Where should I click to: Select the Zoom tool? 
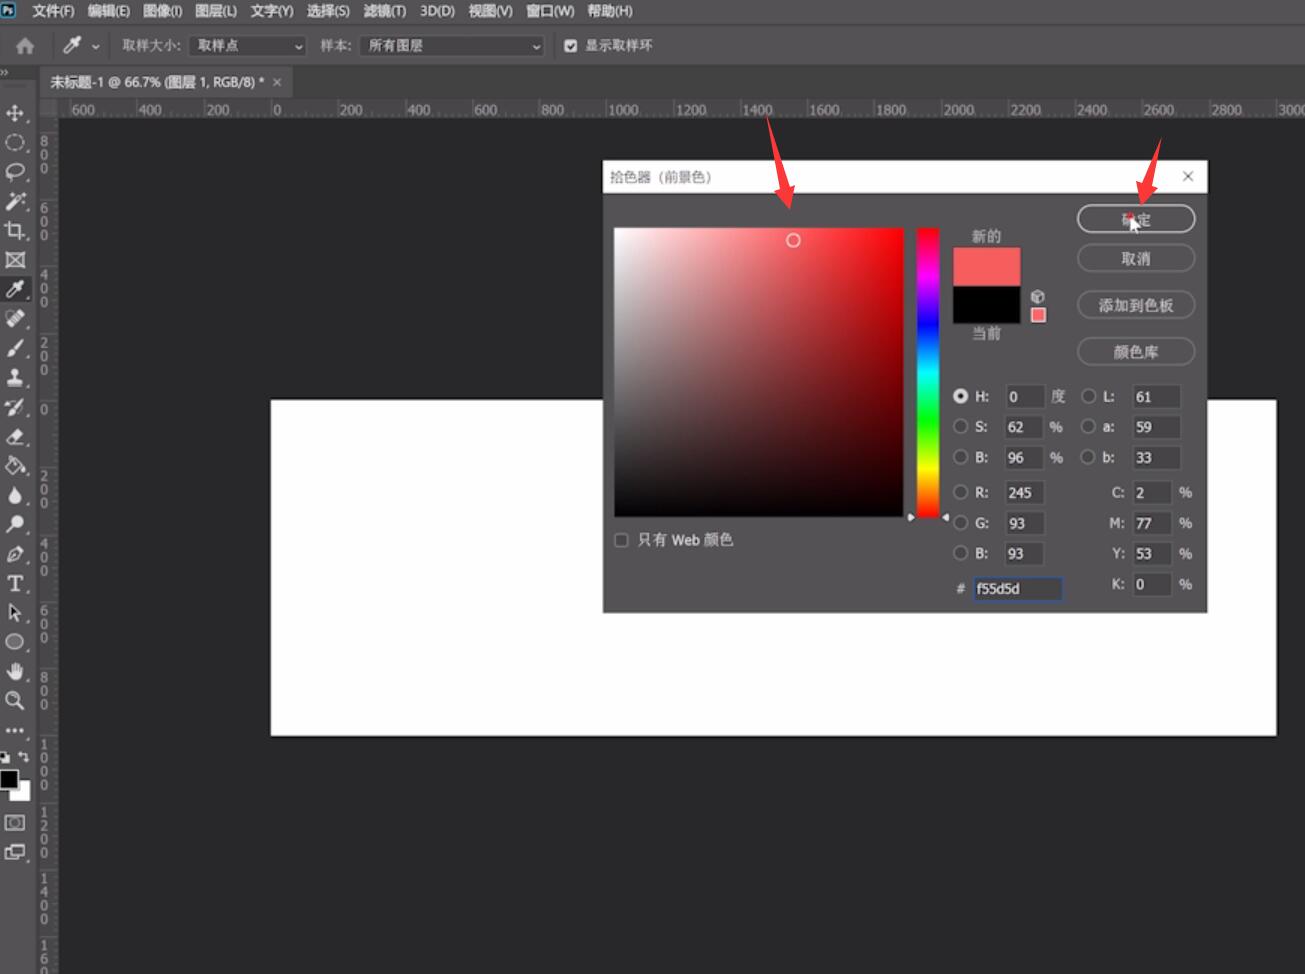point(15,700)
